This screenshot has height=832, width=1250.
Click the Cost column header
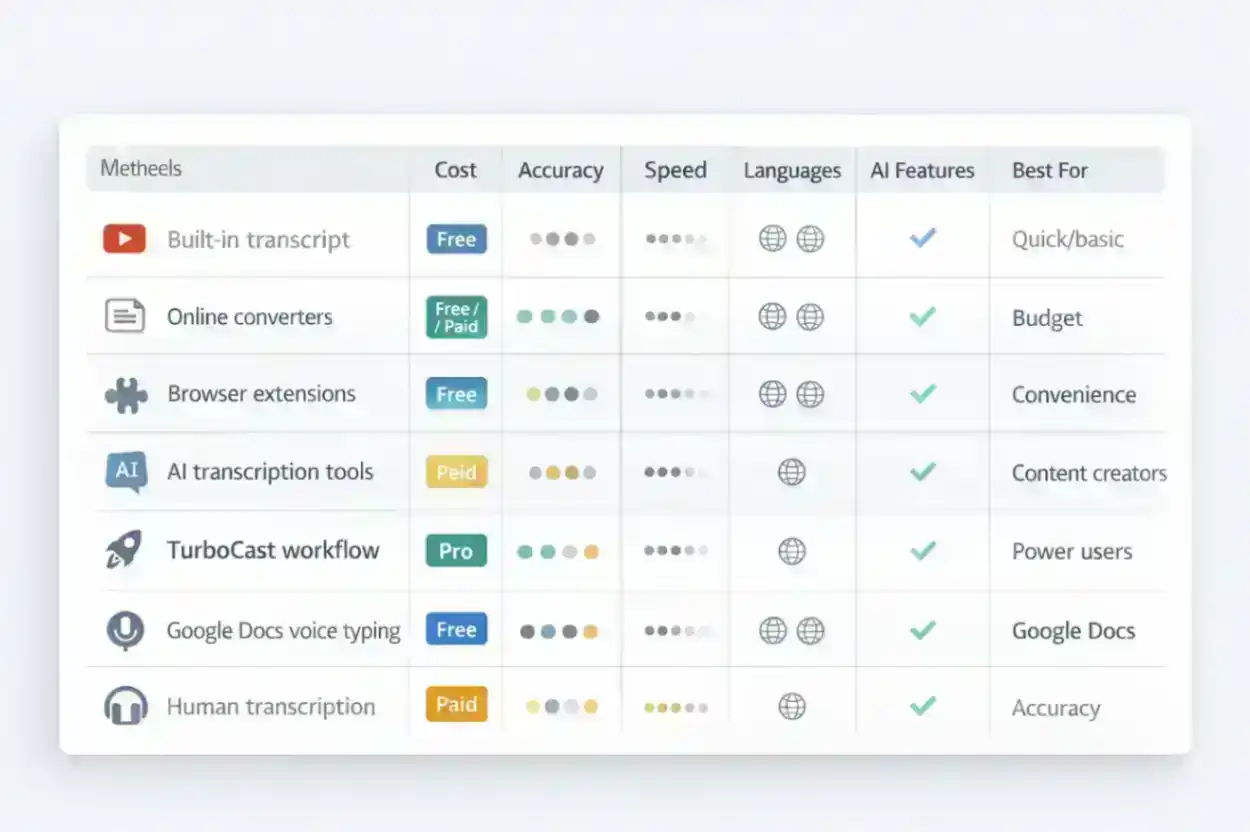click(x=455, y=170)
